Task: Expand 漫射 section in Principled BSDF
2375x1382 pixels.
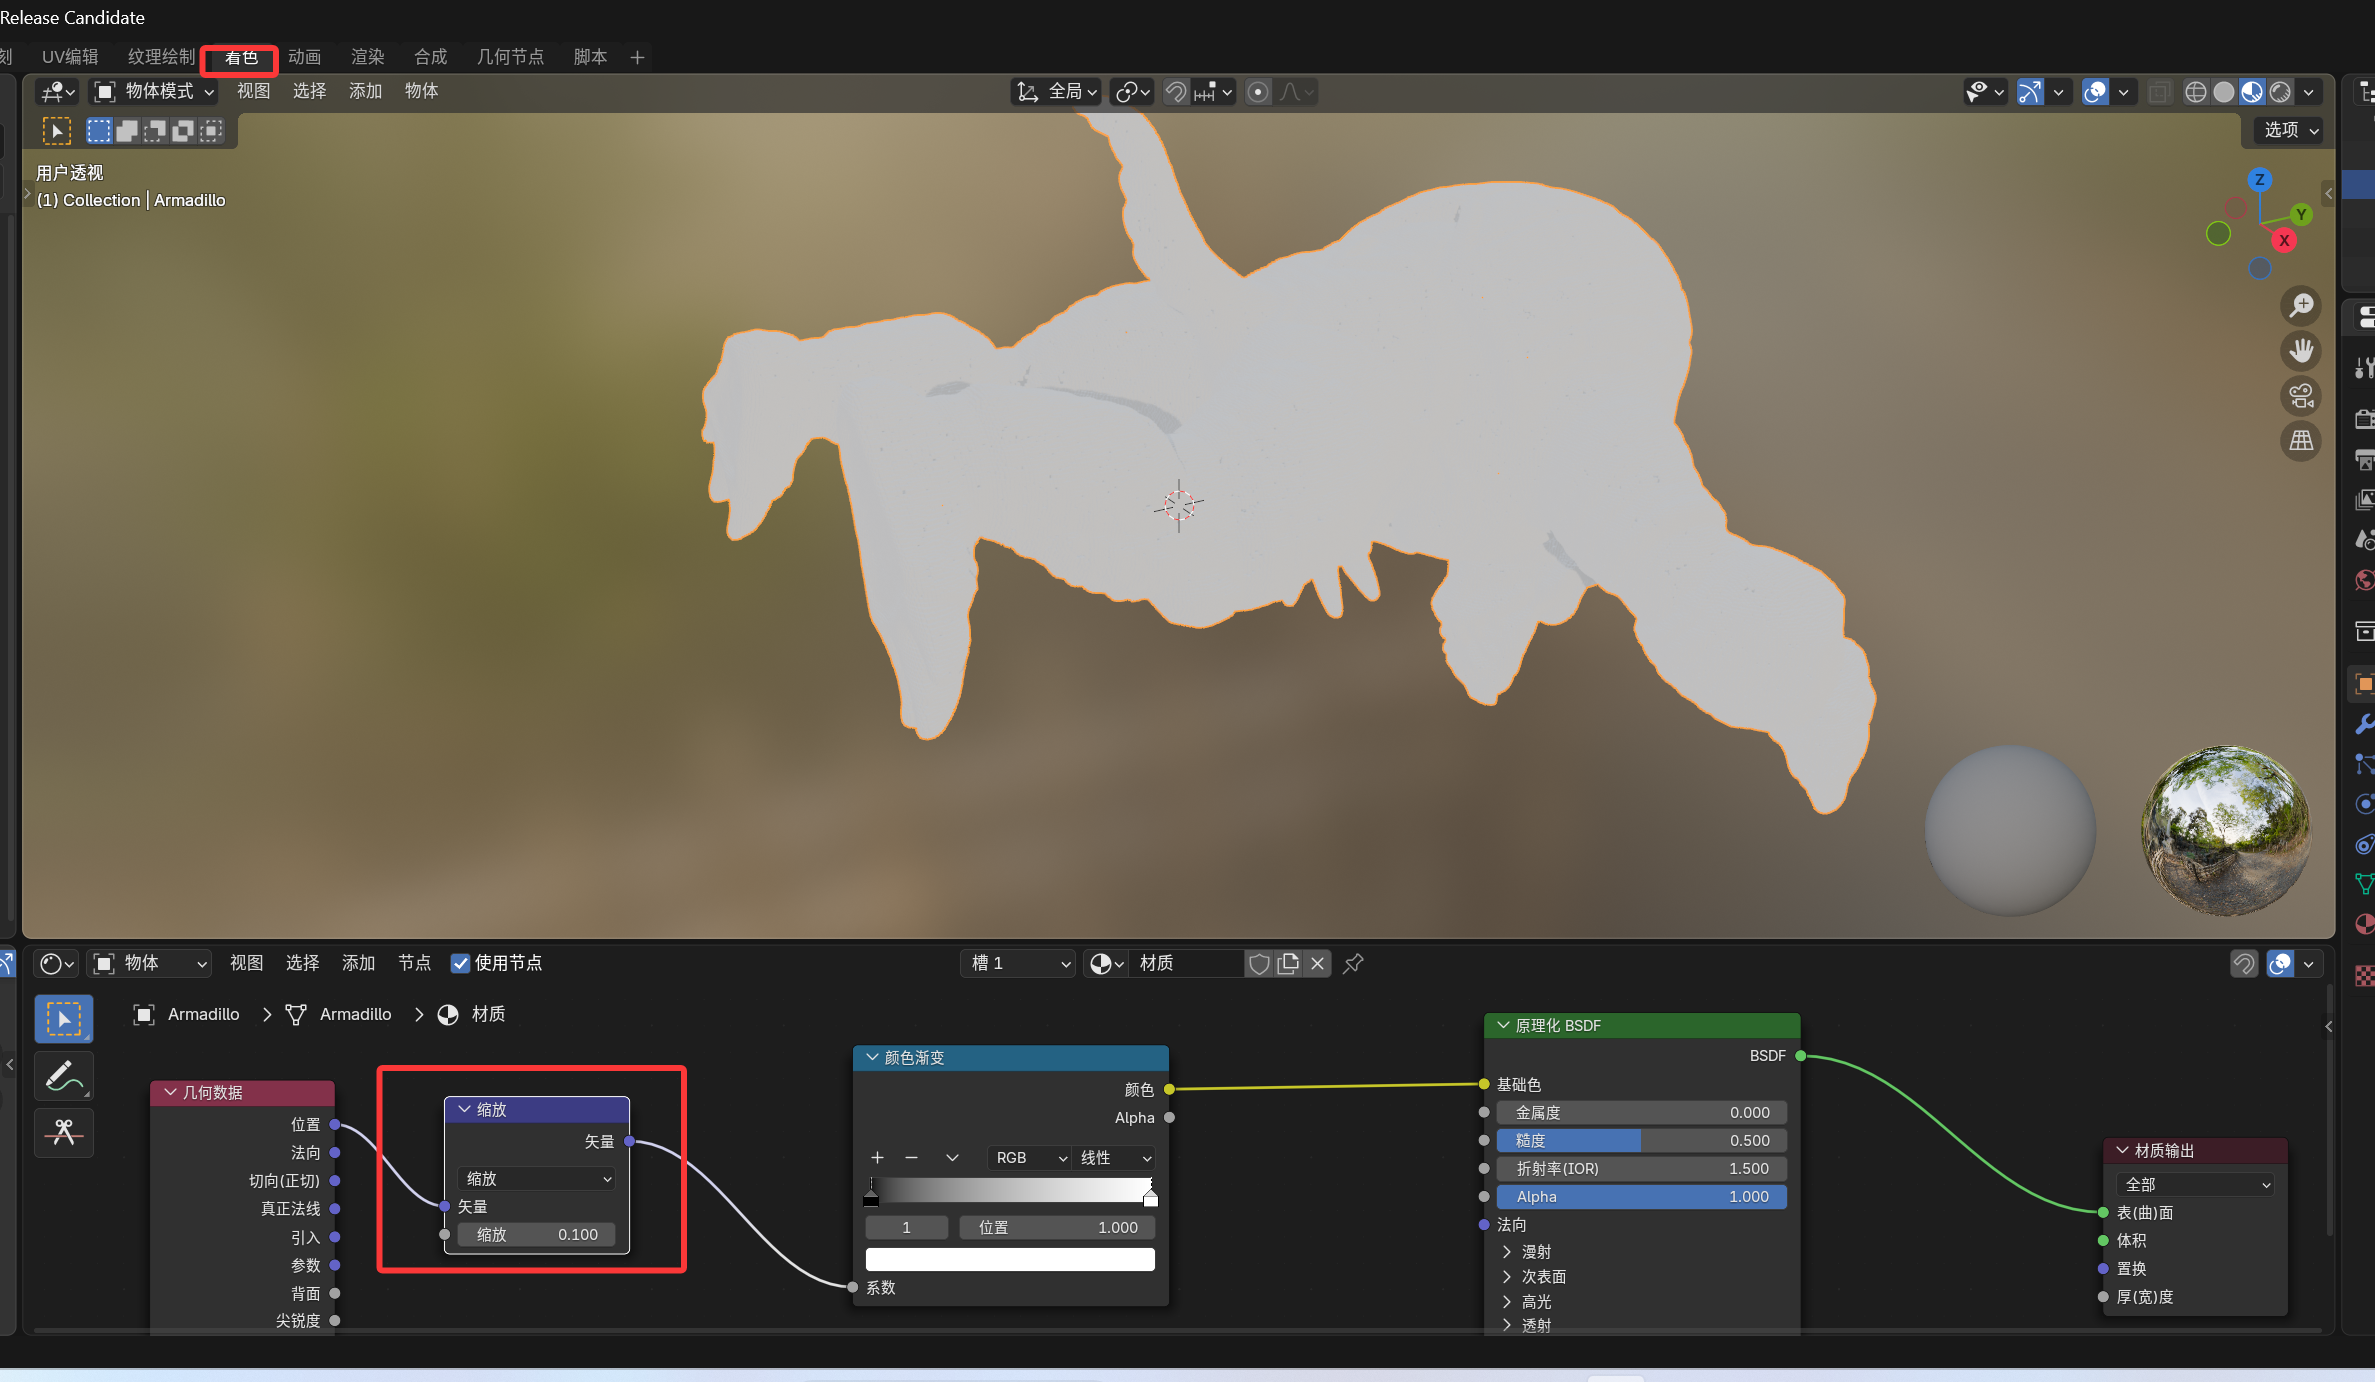Action: 1507,1251
